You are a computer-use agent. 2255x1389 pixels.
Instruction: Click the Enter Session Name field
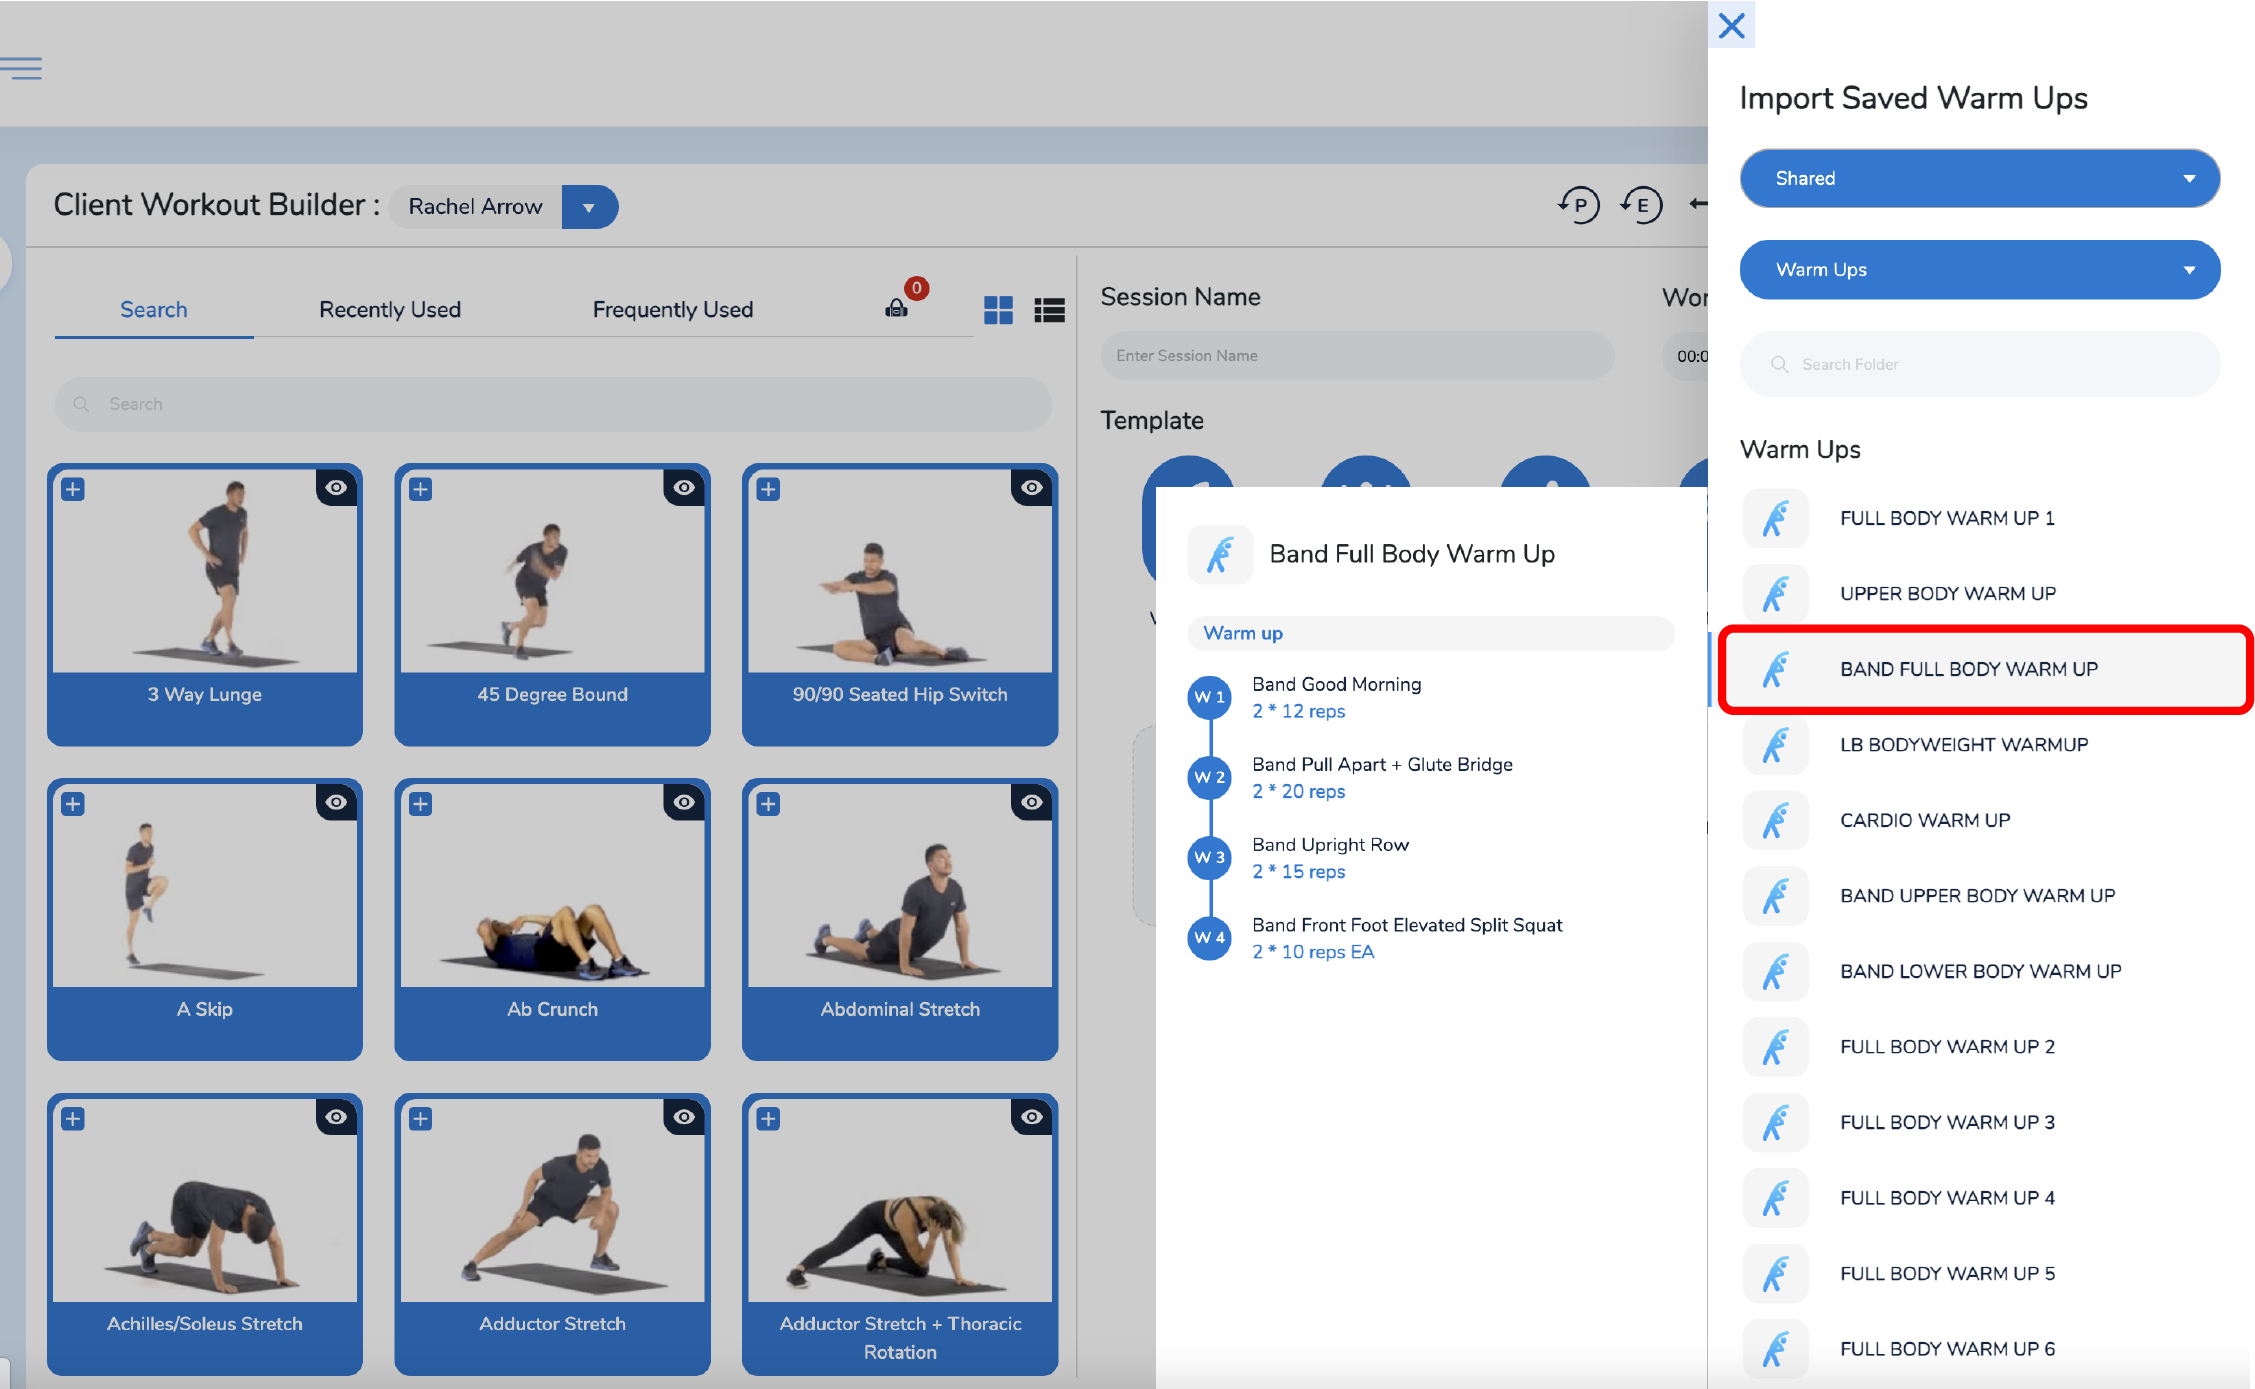coord(1357,356)
